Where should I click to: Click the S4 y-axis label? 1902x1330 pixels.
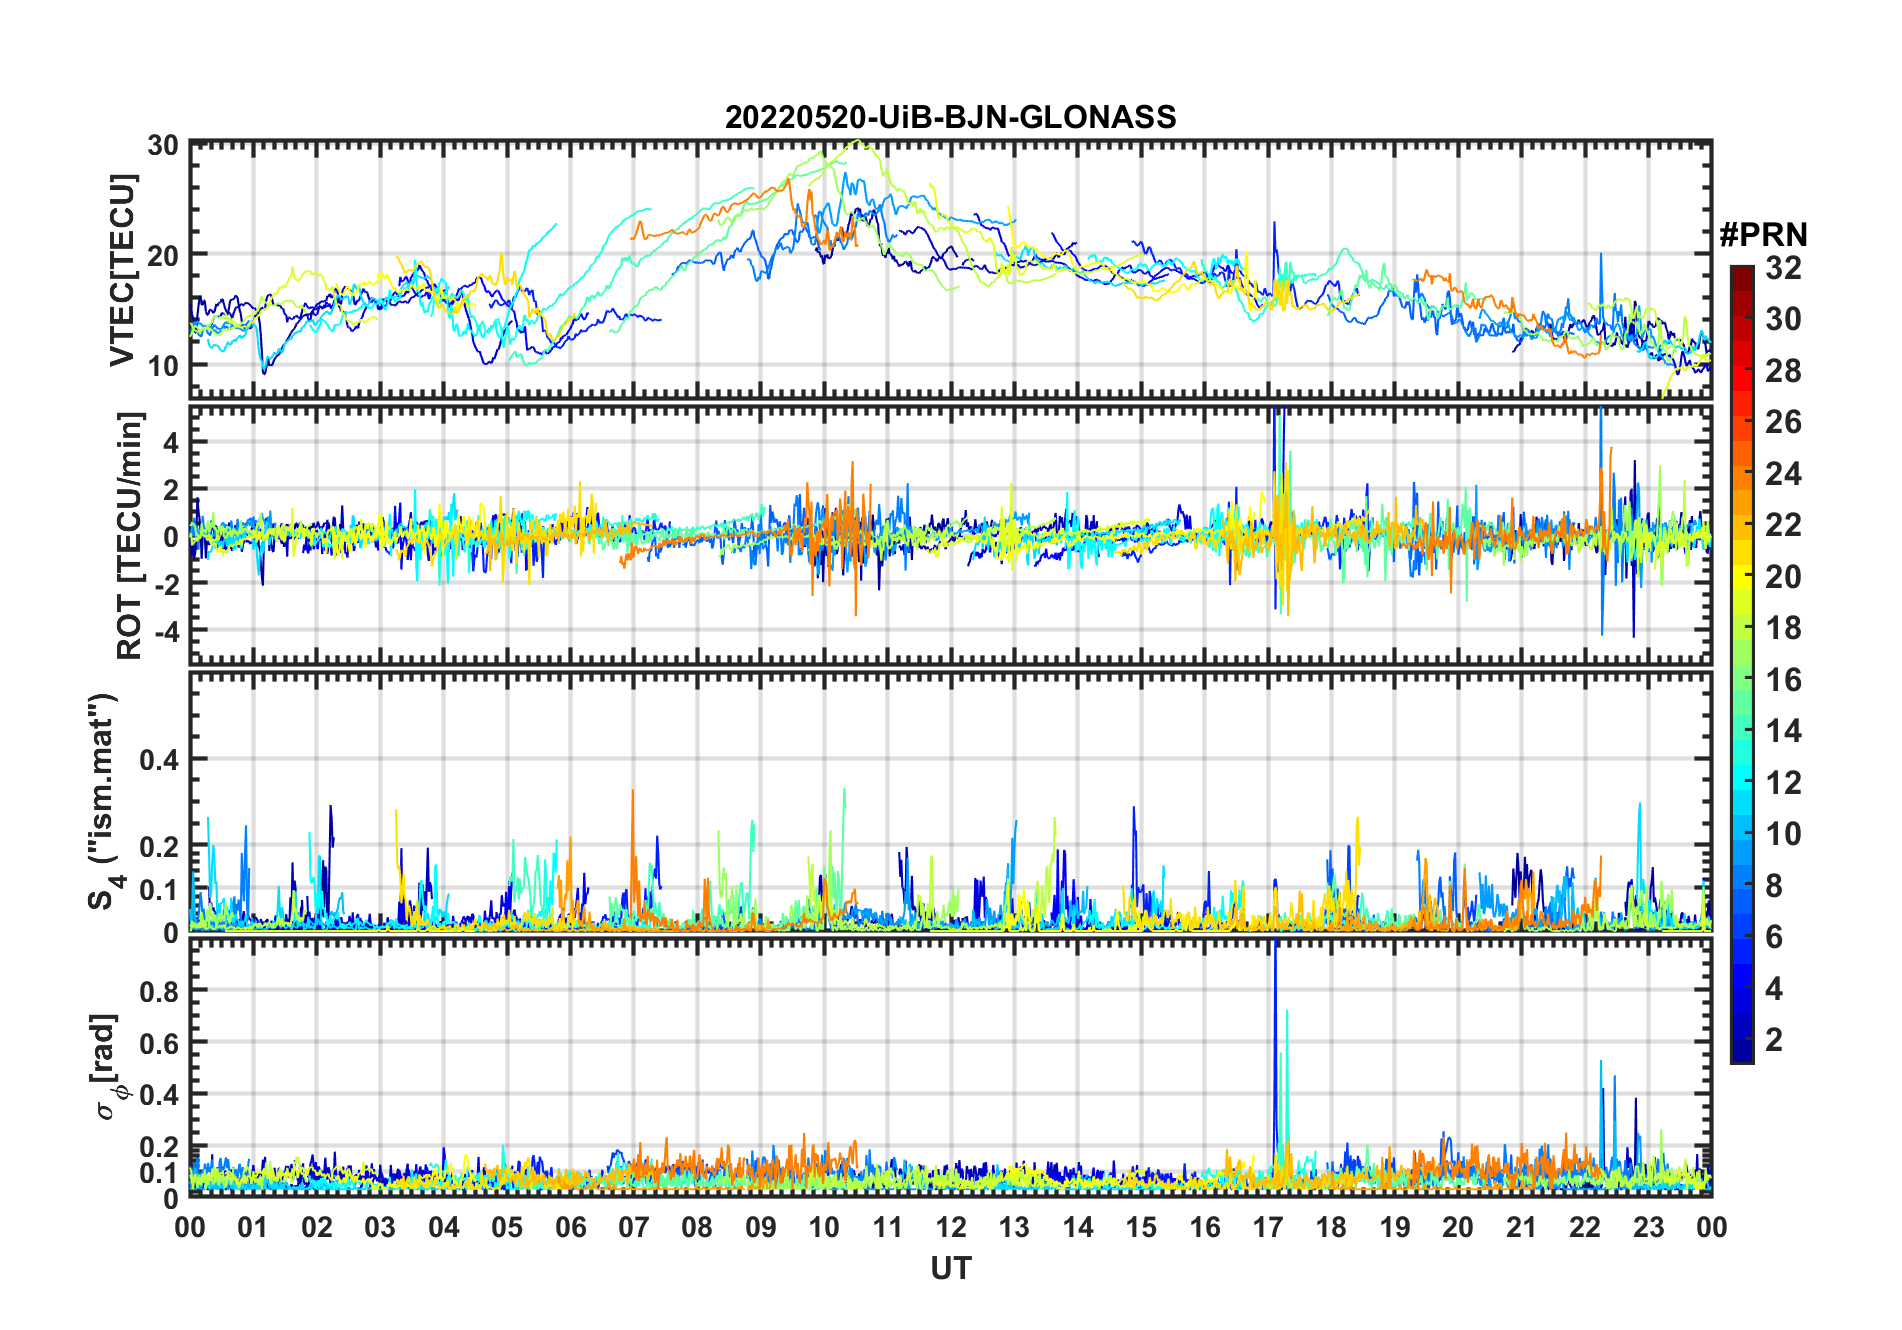[102, 802]
